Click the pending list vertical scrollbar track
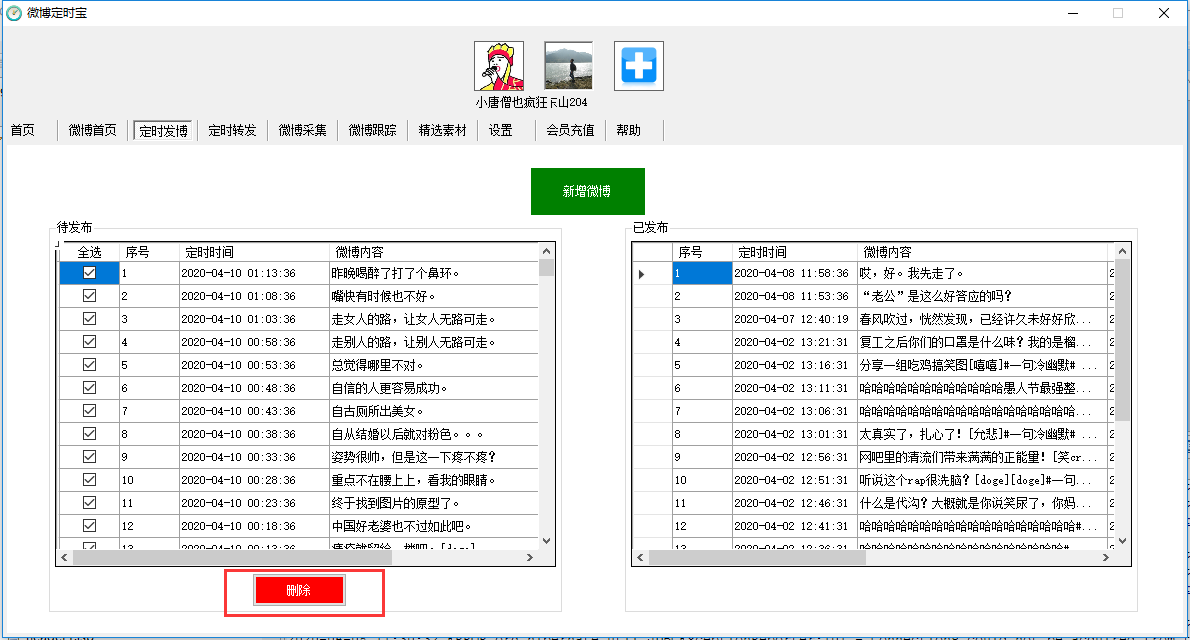1190x640 pixels. [546, 400]
